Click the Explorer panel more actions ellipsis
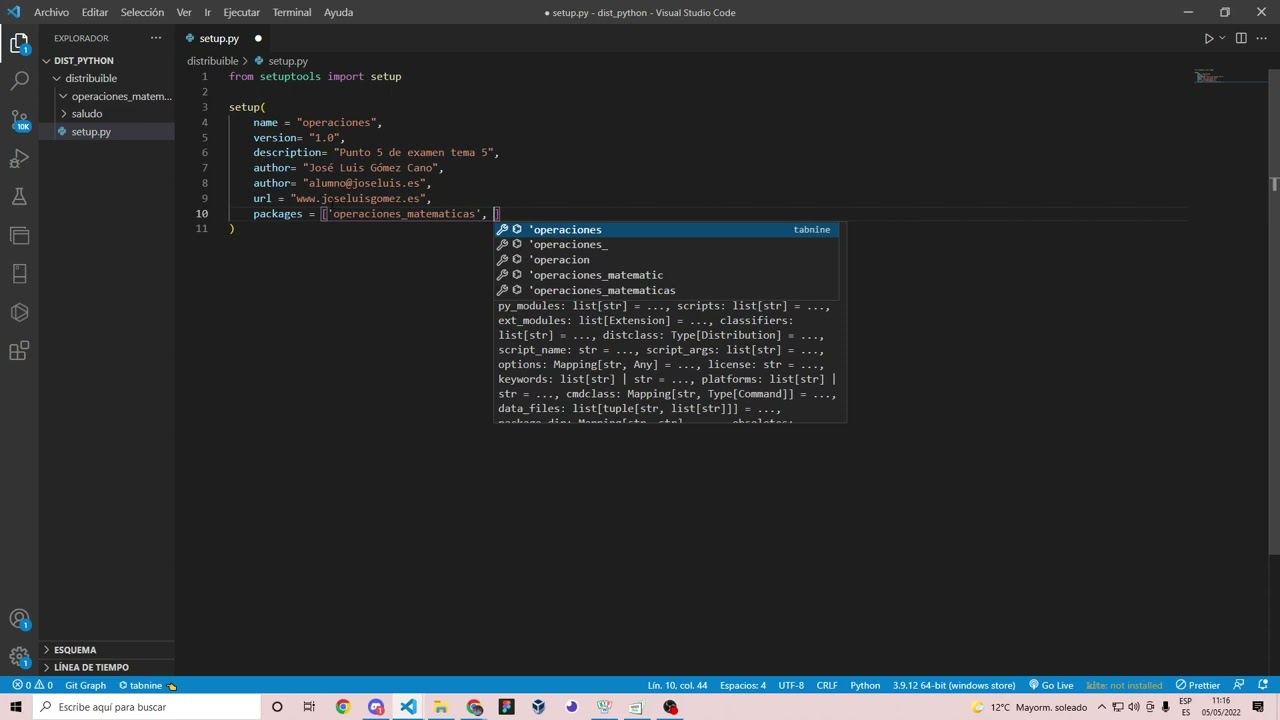Viewport: 1280px width, 720px height. [x=156, y=38]
